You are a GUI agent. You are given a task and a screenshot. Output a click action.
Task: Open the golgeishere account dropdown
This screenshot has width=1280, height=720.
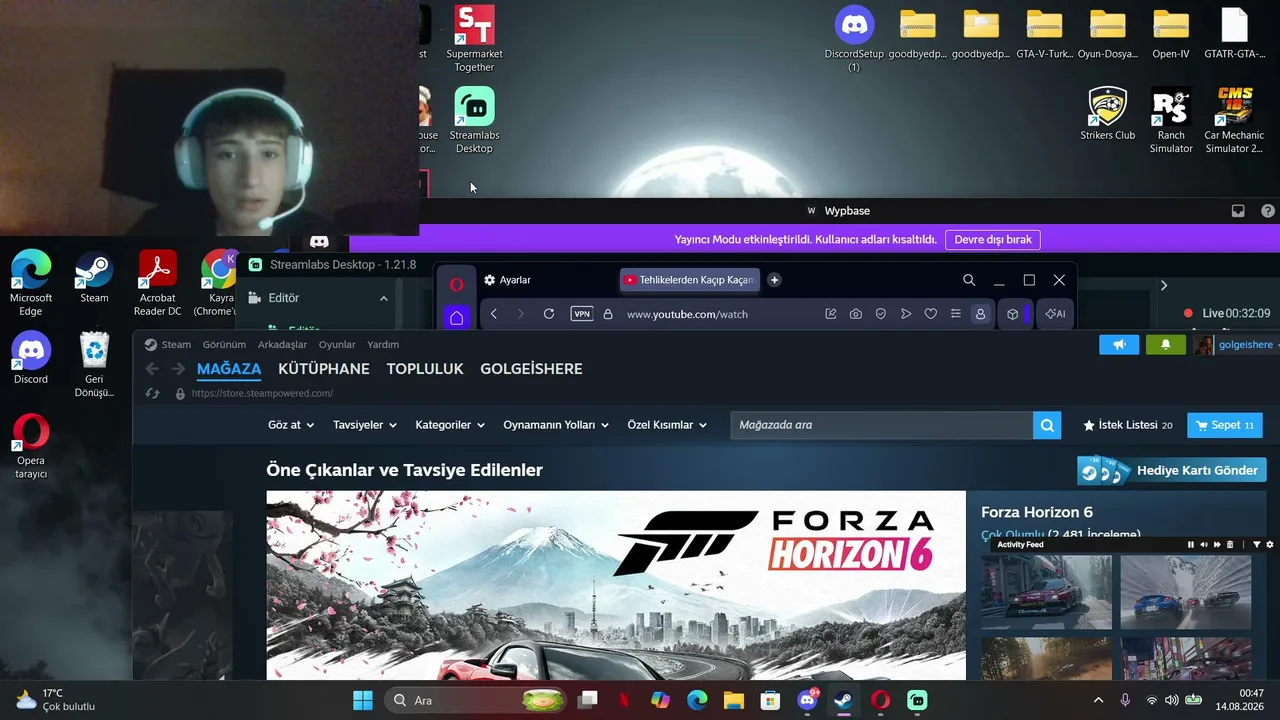(x=1248, y=345)
